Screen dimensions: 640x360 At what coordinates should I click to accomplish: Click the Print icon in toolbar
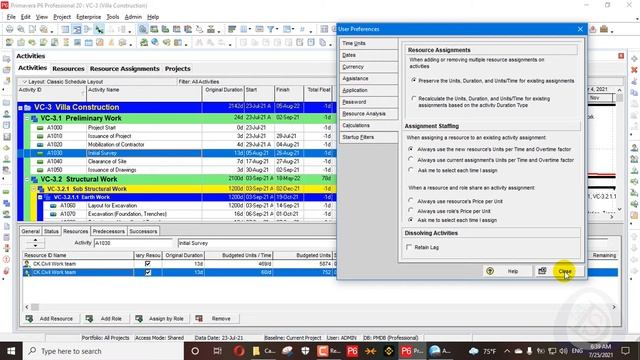click(9, 29)
